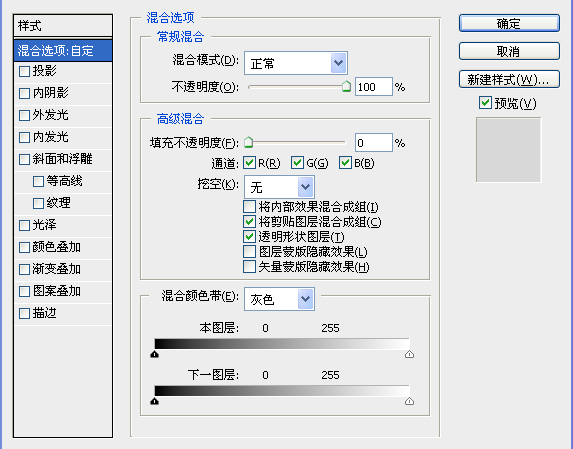
Task: Toggle the 内阴影 inner shadow checkbox
Action: pyautogui.click(x=24, y=93)
